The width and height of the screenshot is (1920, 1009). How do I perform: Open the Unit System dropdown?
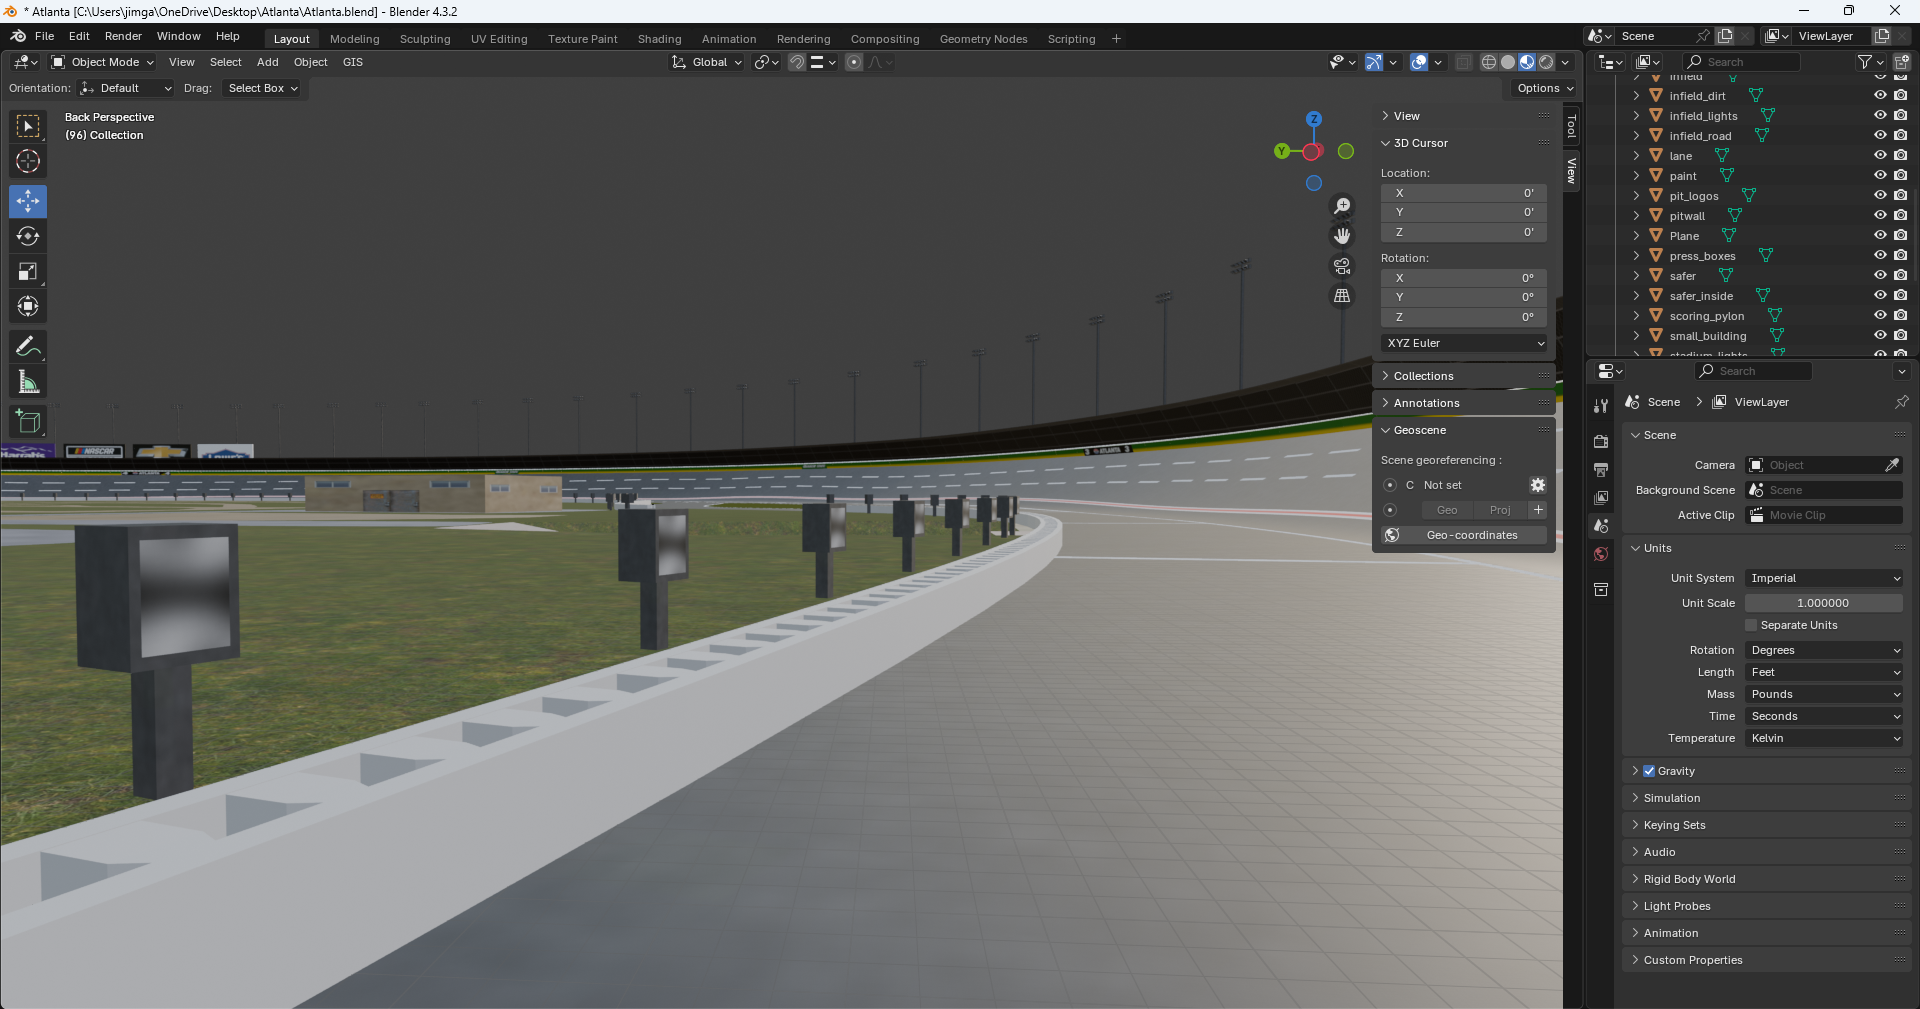coord(1824,578)
